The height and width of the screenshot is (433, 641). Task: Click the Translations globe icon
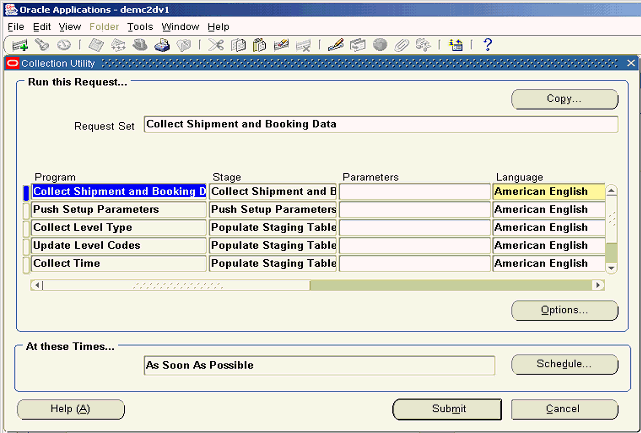pyautogui.click(x=380, y=45)
